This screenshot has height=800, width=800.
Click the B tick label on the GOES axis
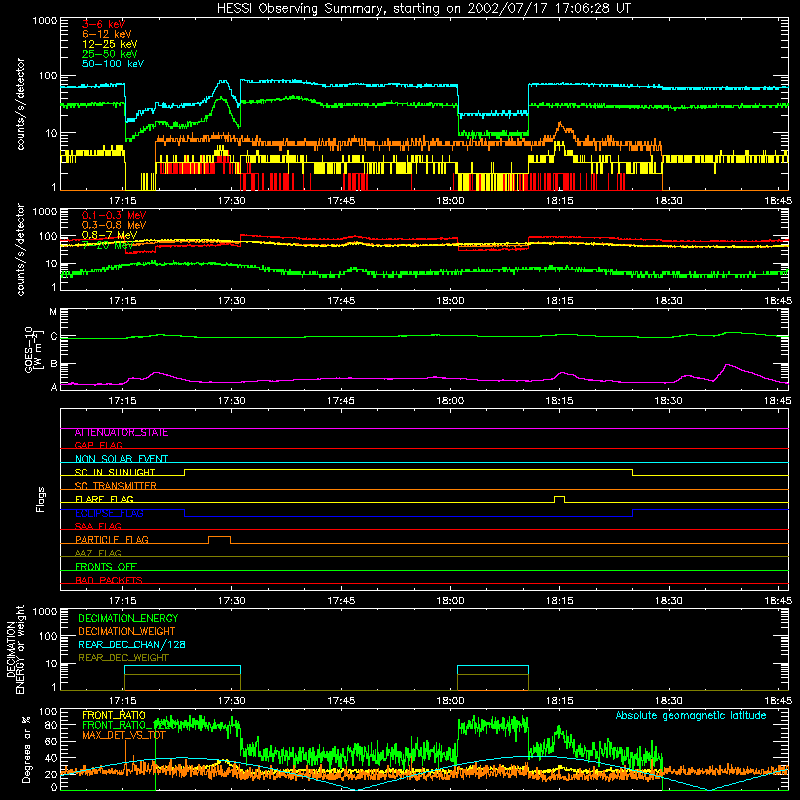[x=54, y=364]
